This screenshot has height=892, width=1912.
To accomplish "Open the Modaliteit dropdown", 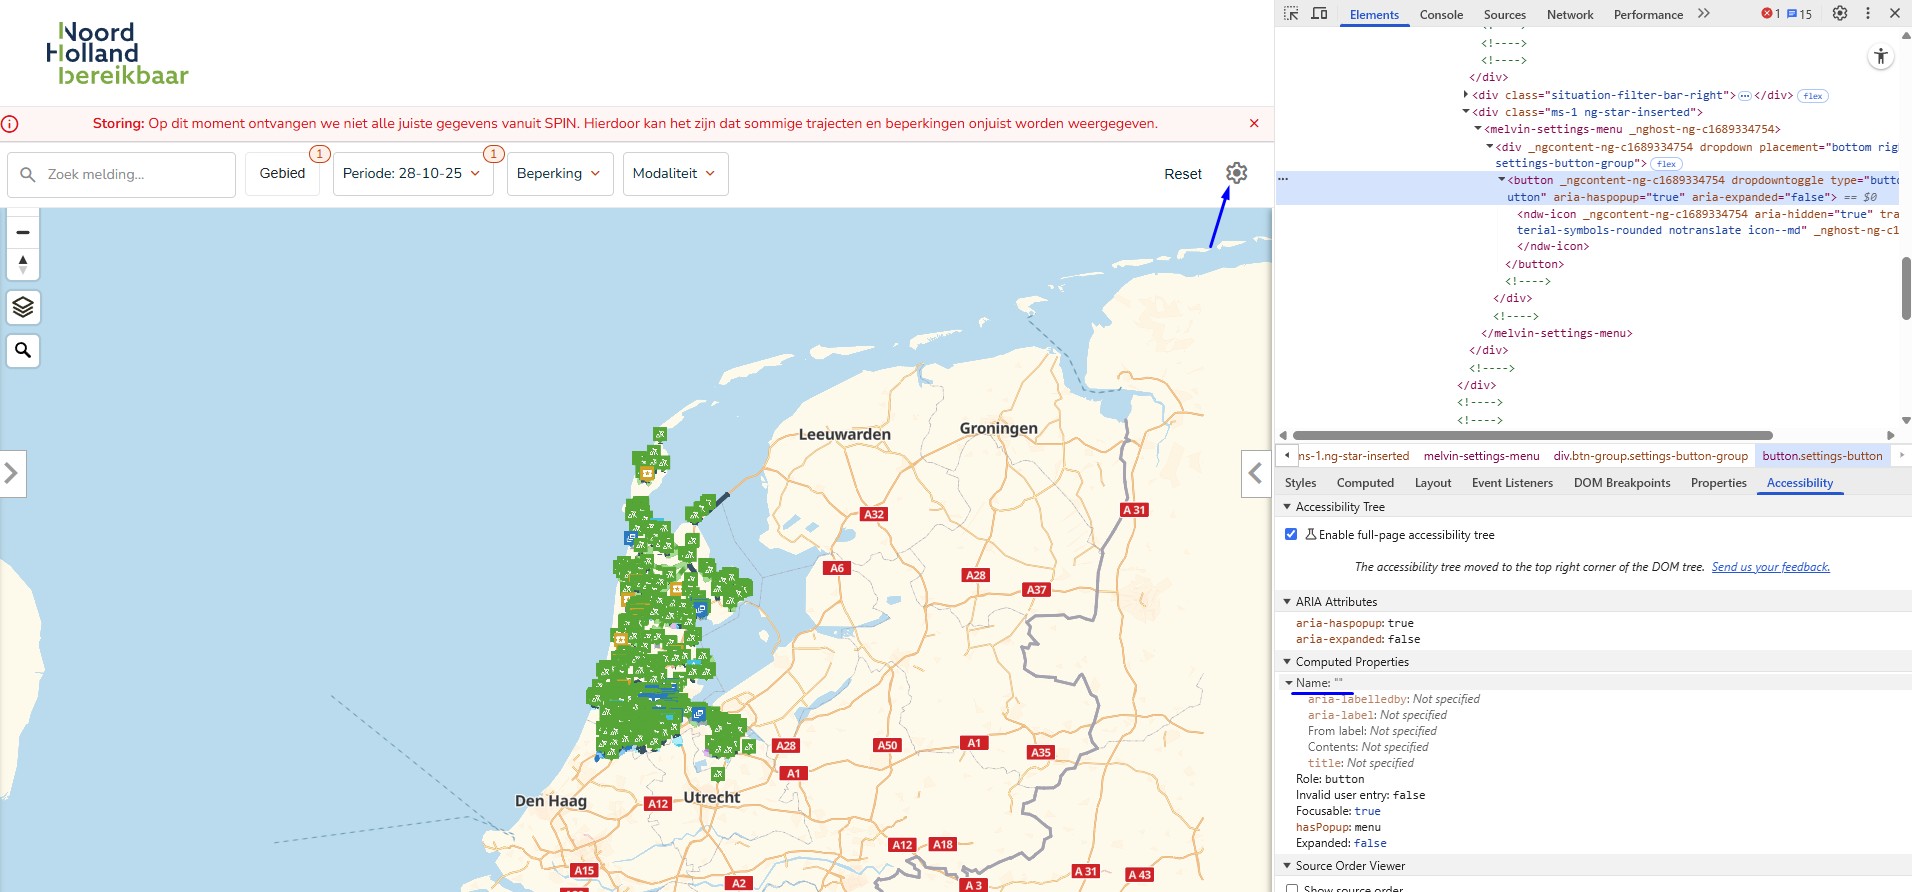I will point(674,174).
